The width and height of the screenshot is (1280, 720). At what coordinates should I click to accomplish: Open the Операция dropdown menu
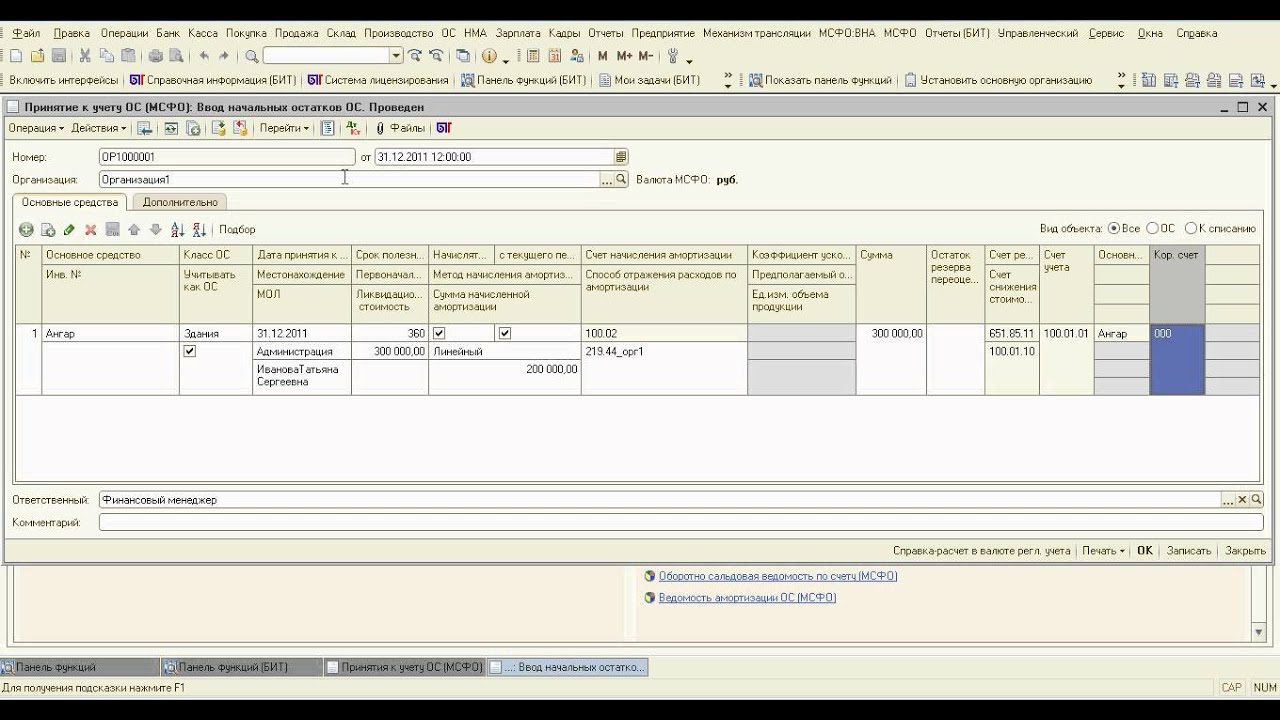[36, 128]
